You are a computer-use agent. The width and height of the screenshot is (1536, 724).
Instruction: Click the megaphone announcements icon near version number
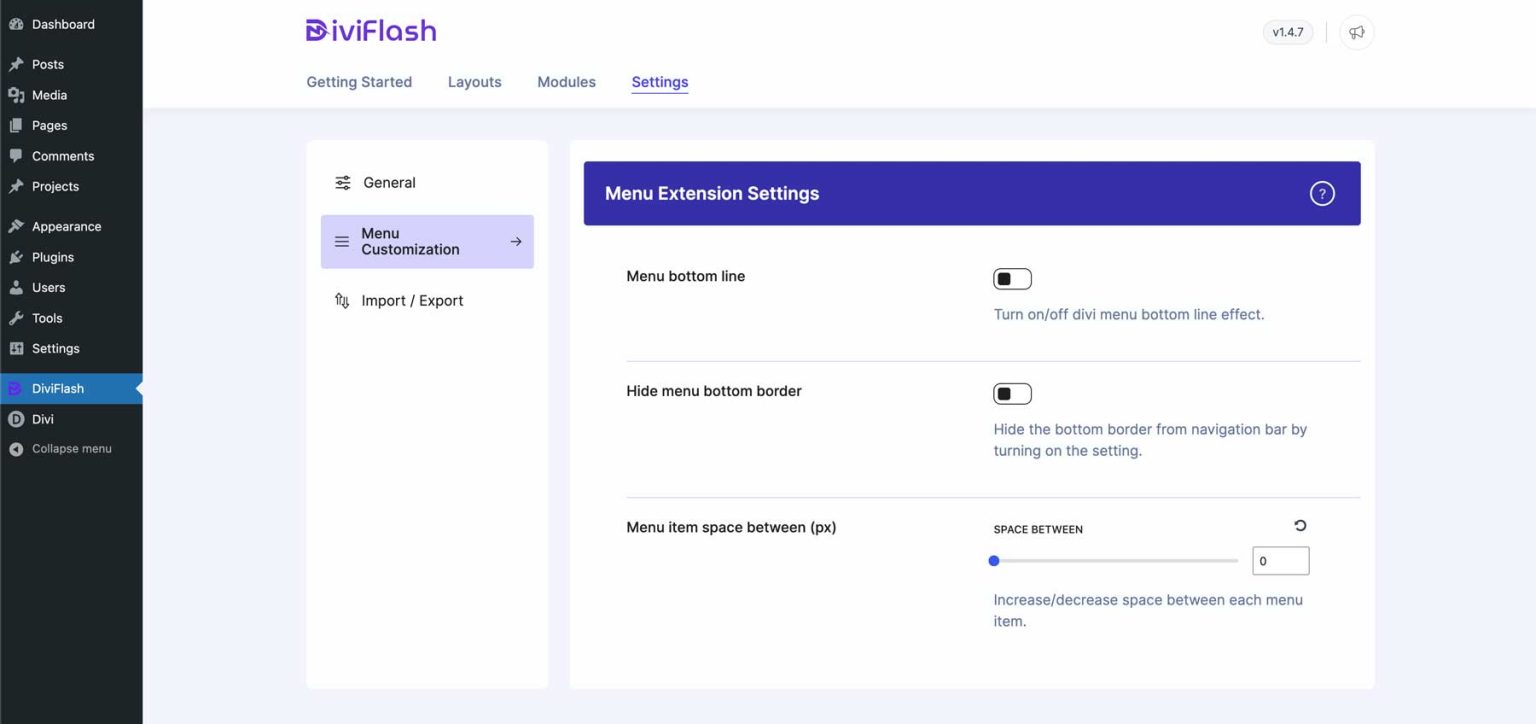click(1356, 31)
